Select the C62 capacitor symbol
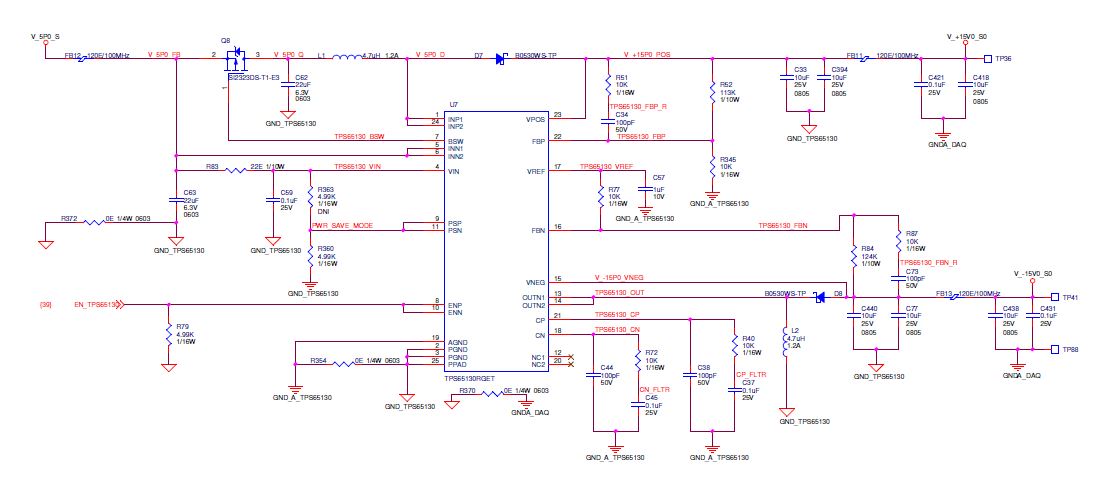The image size is (1113, 498). [287, 83]
